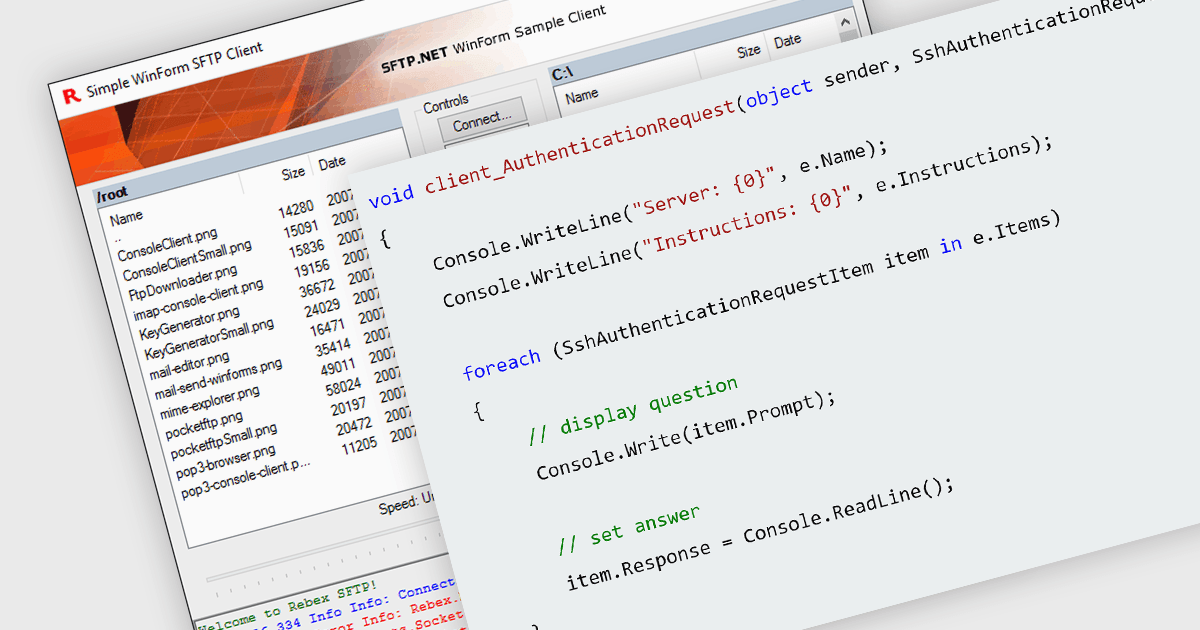Select KeyGenerator.png file
Image resolution: width=1200 pixels, height=630 pixels.
(190, 323)
